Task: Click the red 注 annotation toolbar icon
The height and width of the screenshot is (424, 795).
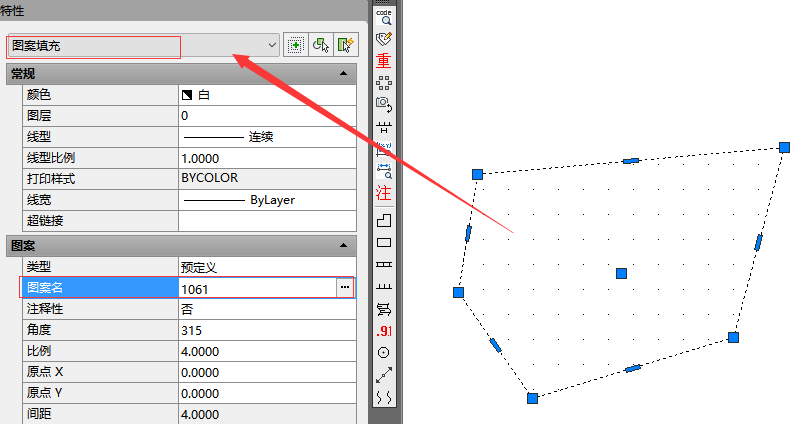Action: click(x=383, y=193)
